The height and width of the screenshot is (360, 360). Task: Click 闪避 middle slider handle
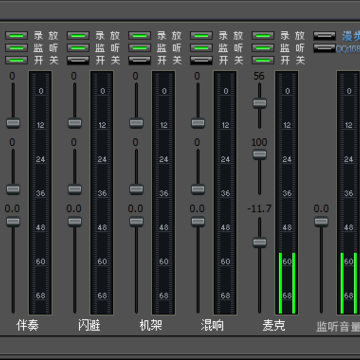pos(75,189)
